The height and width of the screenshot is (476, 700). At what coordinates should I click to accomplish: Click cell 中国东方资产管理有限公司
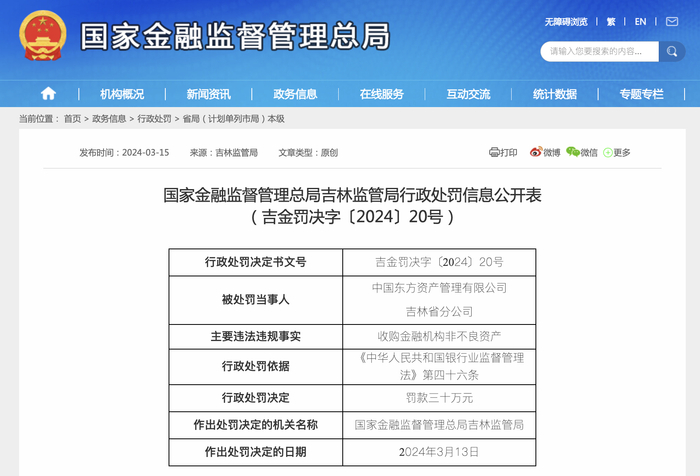click(x=439, y=288)
